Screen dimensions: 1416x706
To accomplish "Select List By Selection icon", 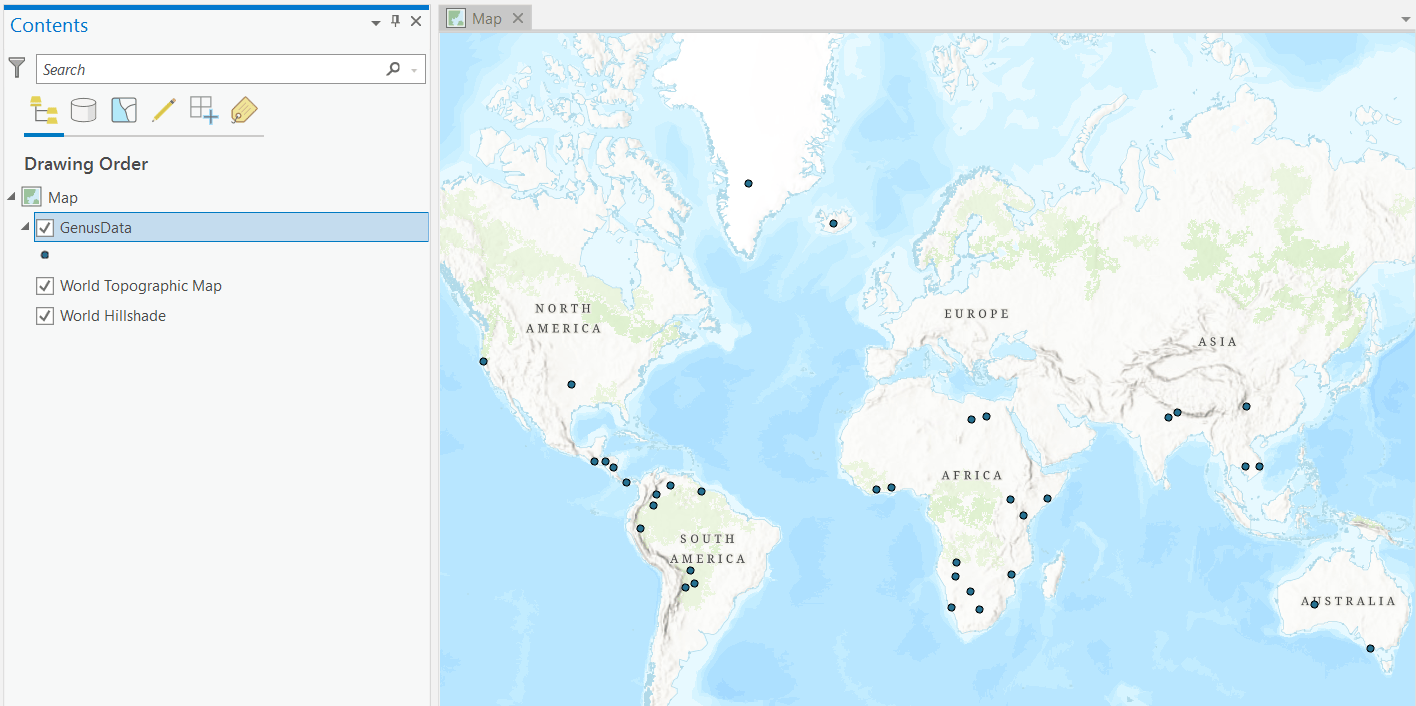I will [x=124, y=110].
